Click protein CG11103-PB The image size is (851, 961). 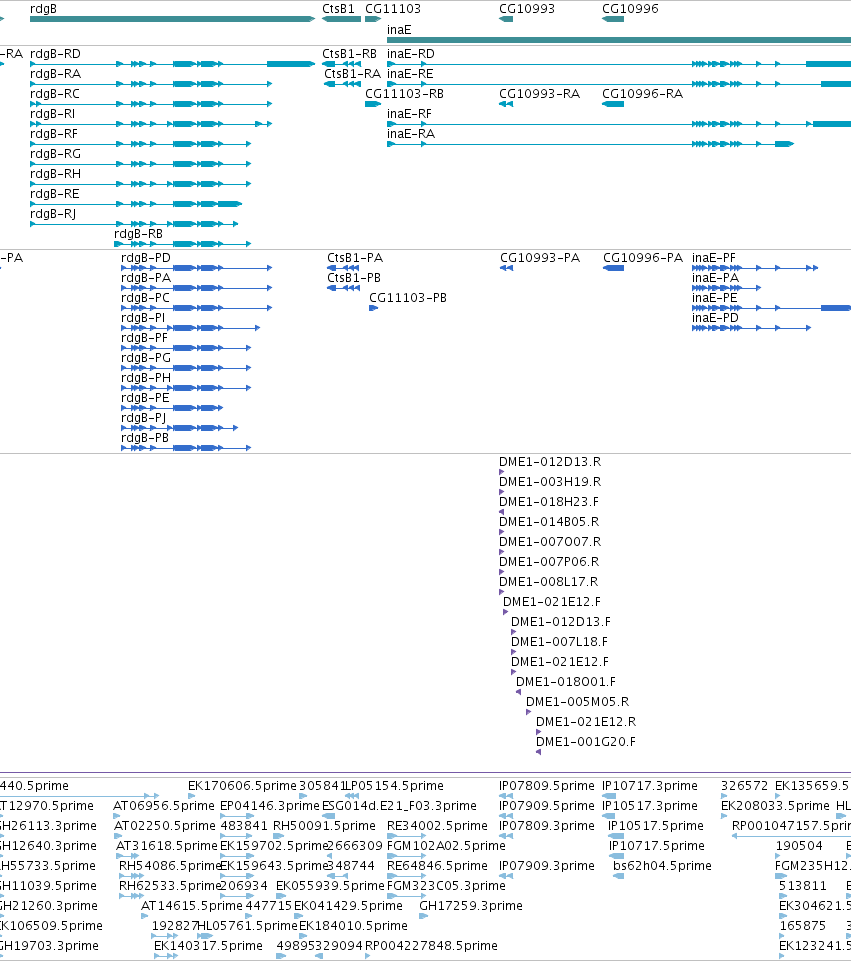(x=408, y=298)
